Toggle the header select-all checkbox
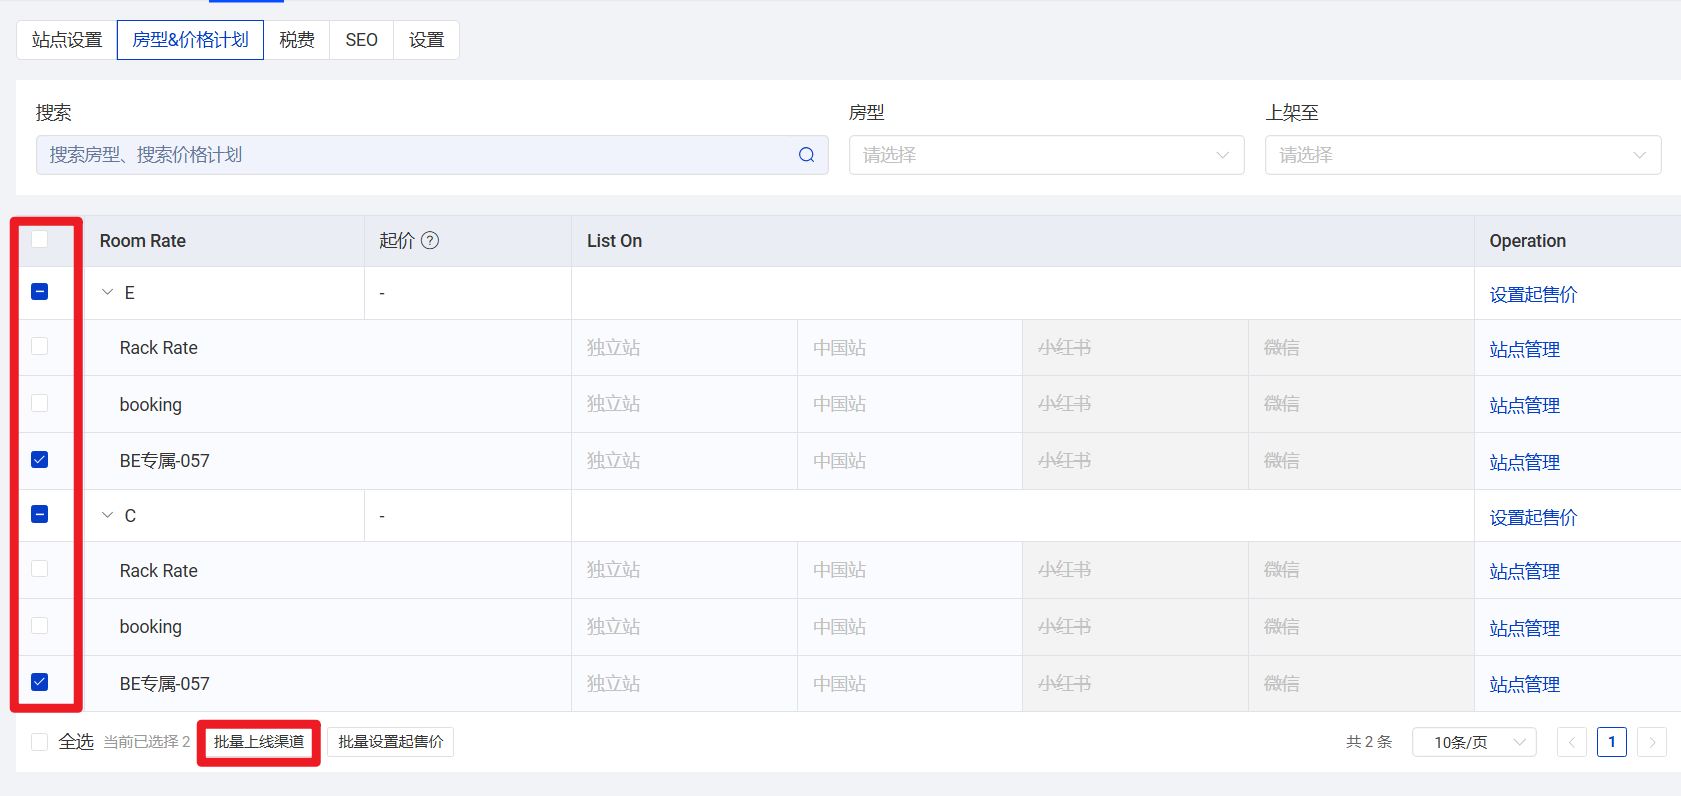 click(x=40, y=239)
